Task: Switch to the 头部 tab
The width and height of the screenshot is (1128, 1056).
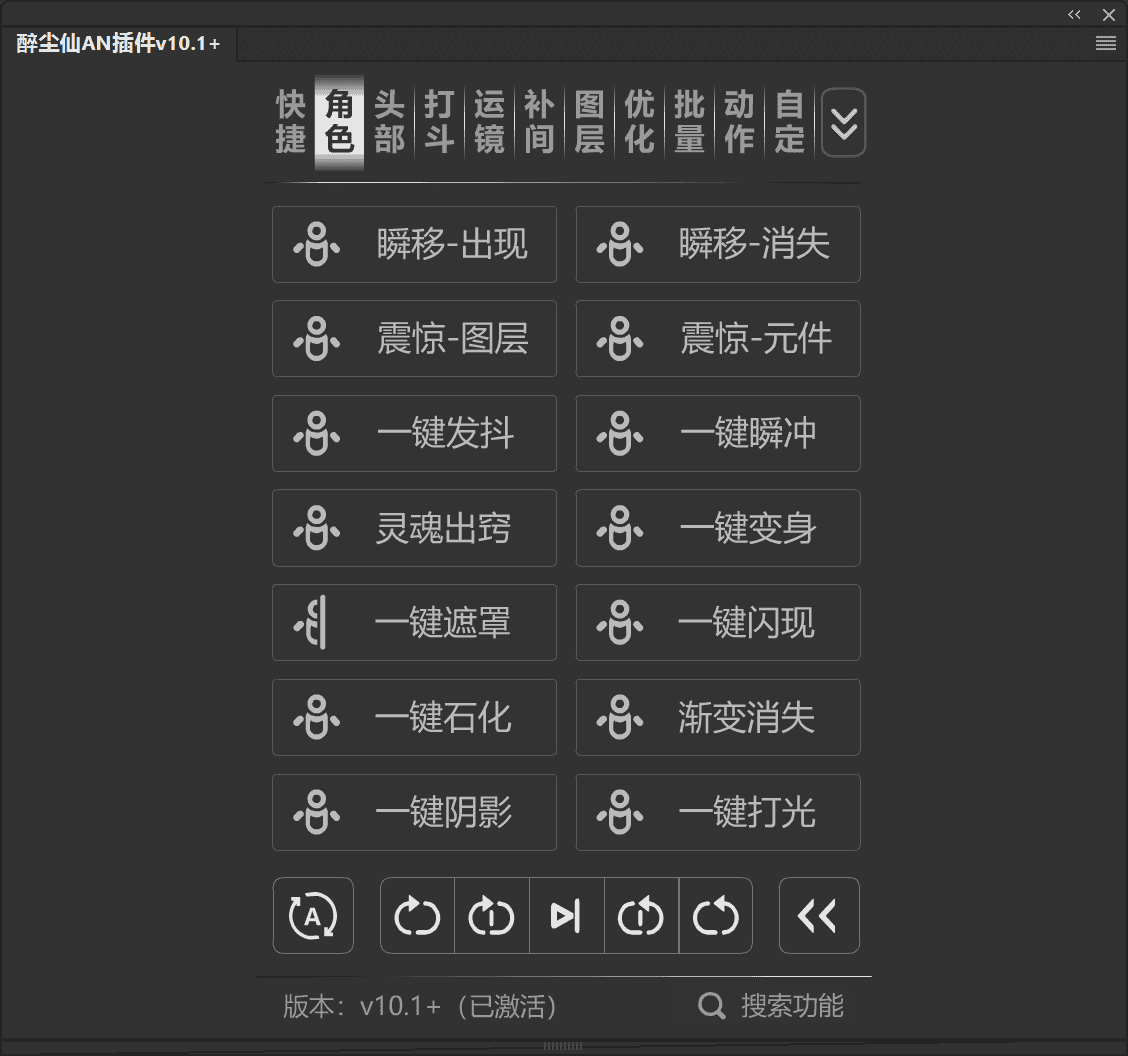Action: pyautogui.click(x=389, y=120)
